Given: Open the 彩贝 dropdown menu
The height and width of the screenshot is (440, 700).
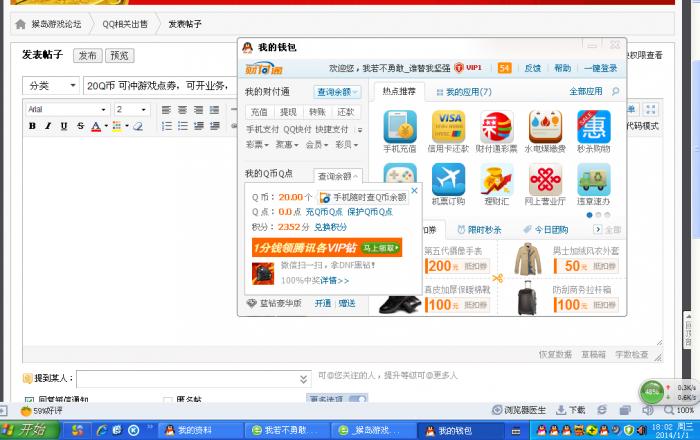Looking at the screenshot, I should coord(346,145).
